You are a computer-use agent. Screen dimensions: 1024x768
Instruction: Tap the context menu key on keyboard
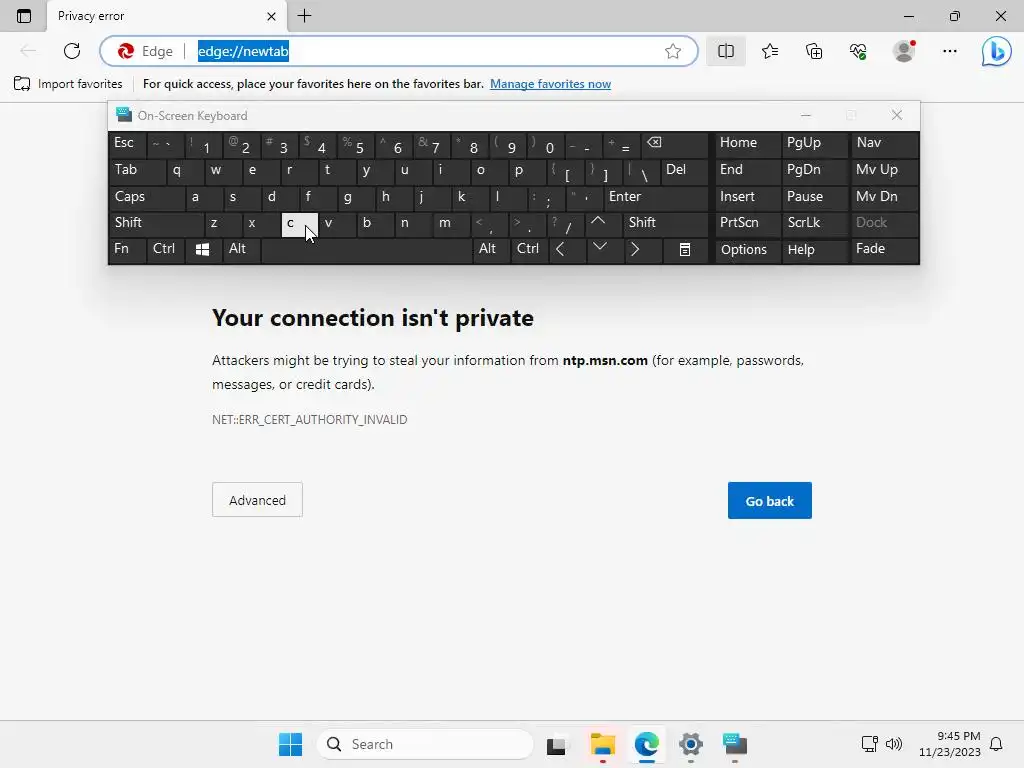coord(684,249)
